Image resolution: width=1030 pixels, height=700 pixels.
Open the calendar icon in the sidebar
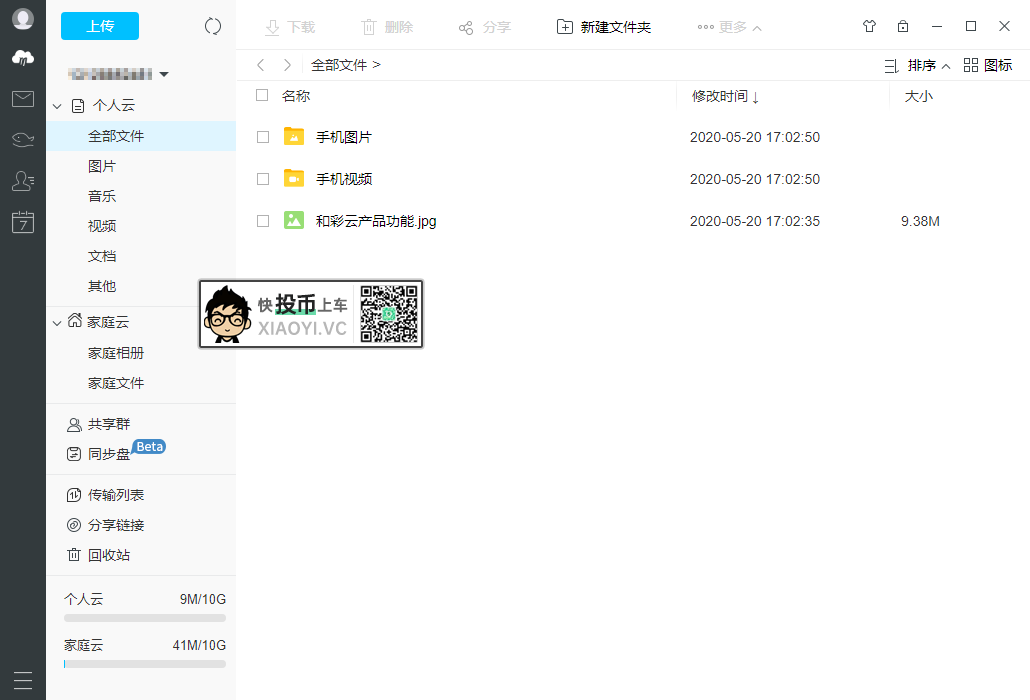tap(21, 222)
